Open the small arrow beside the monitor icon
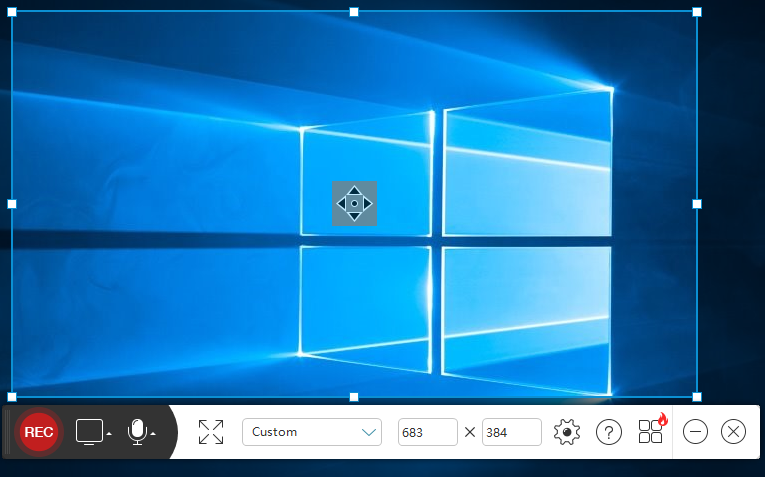Screen dimensions: 765x477 click(109, 434)
